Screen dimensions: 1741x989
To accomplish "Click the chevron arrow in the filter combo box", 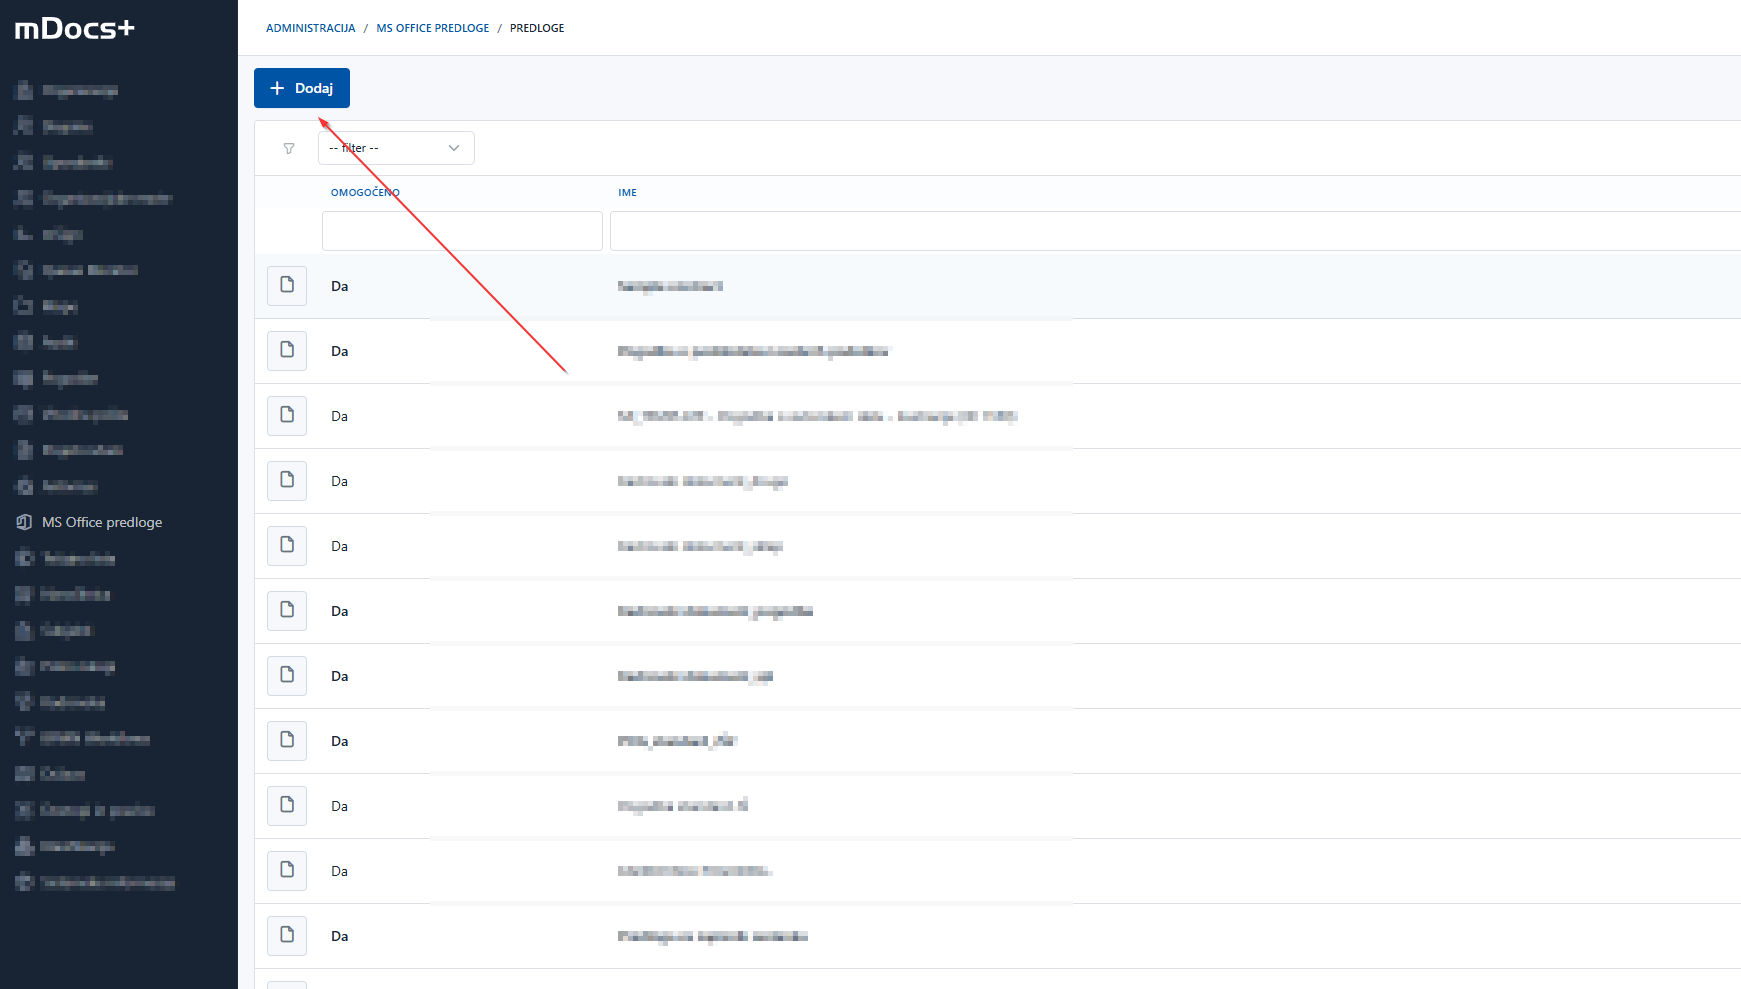I will 454,148.
